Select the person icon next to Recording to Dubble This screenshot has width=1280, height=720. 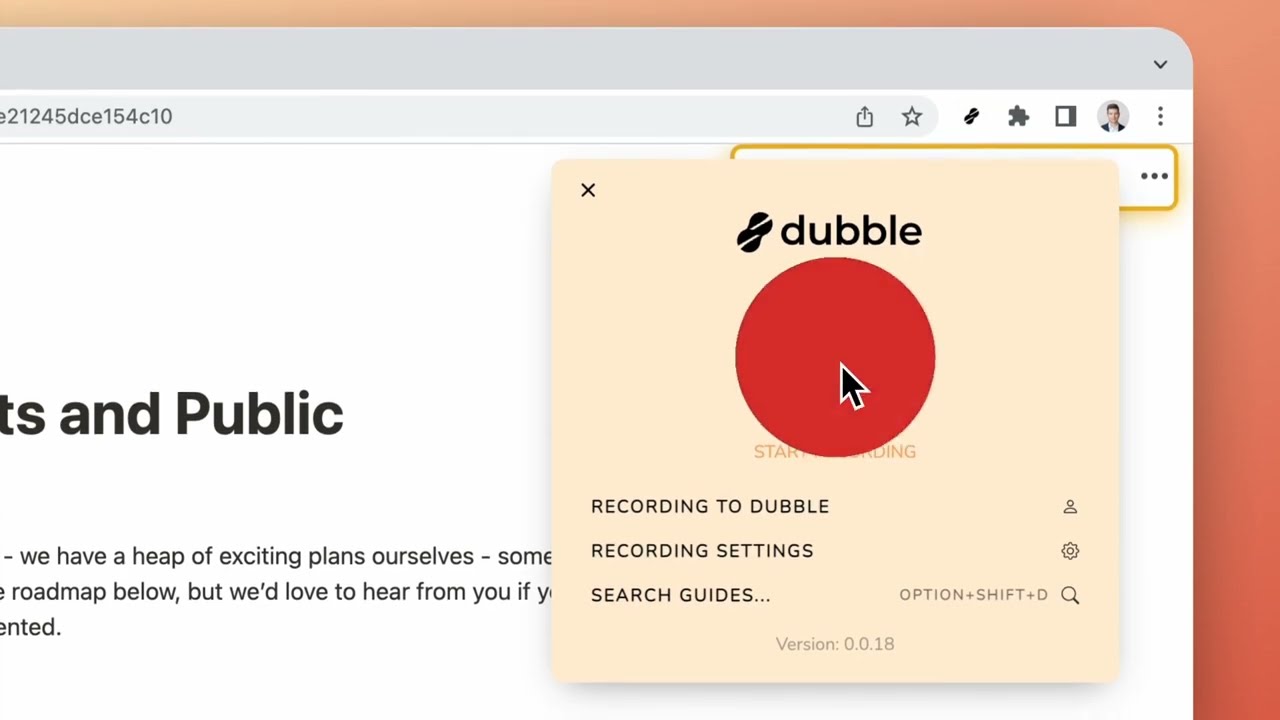(1070, 507)
